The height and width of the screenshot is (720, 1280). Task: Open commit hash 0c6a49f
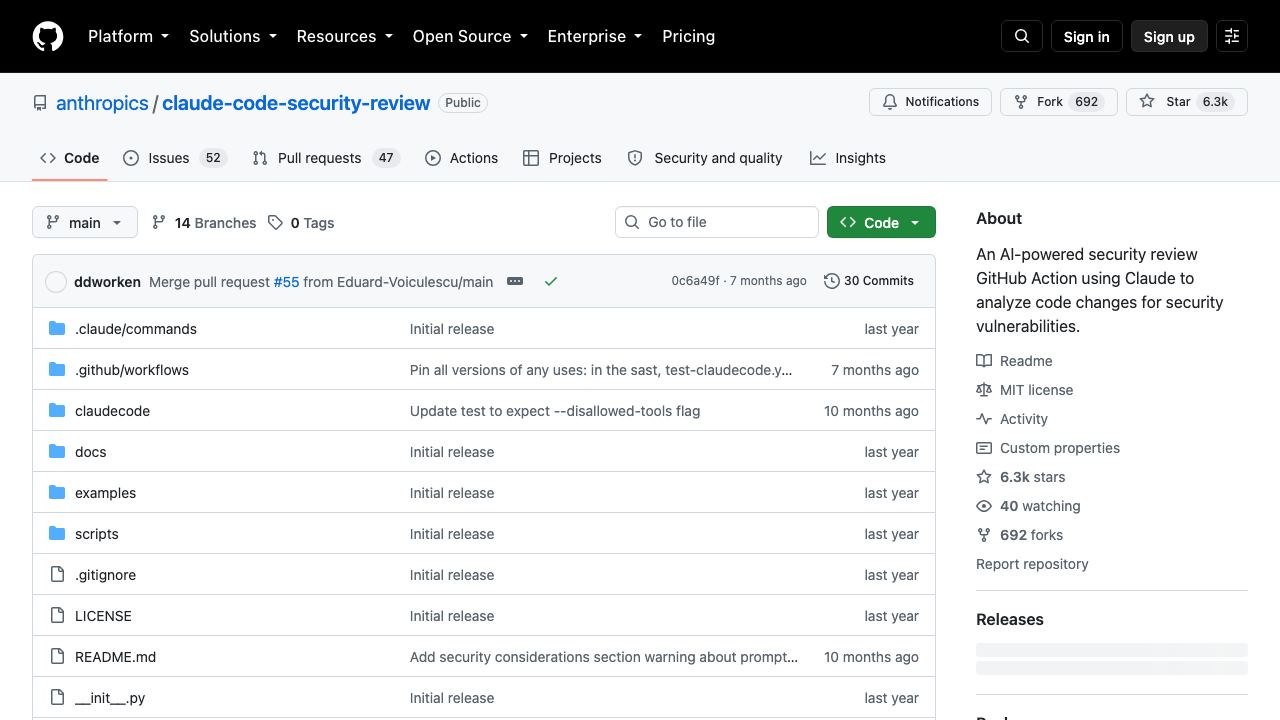[x=695, y=281]
